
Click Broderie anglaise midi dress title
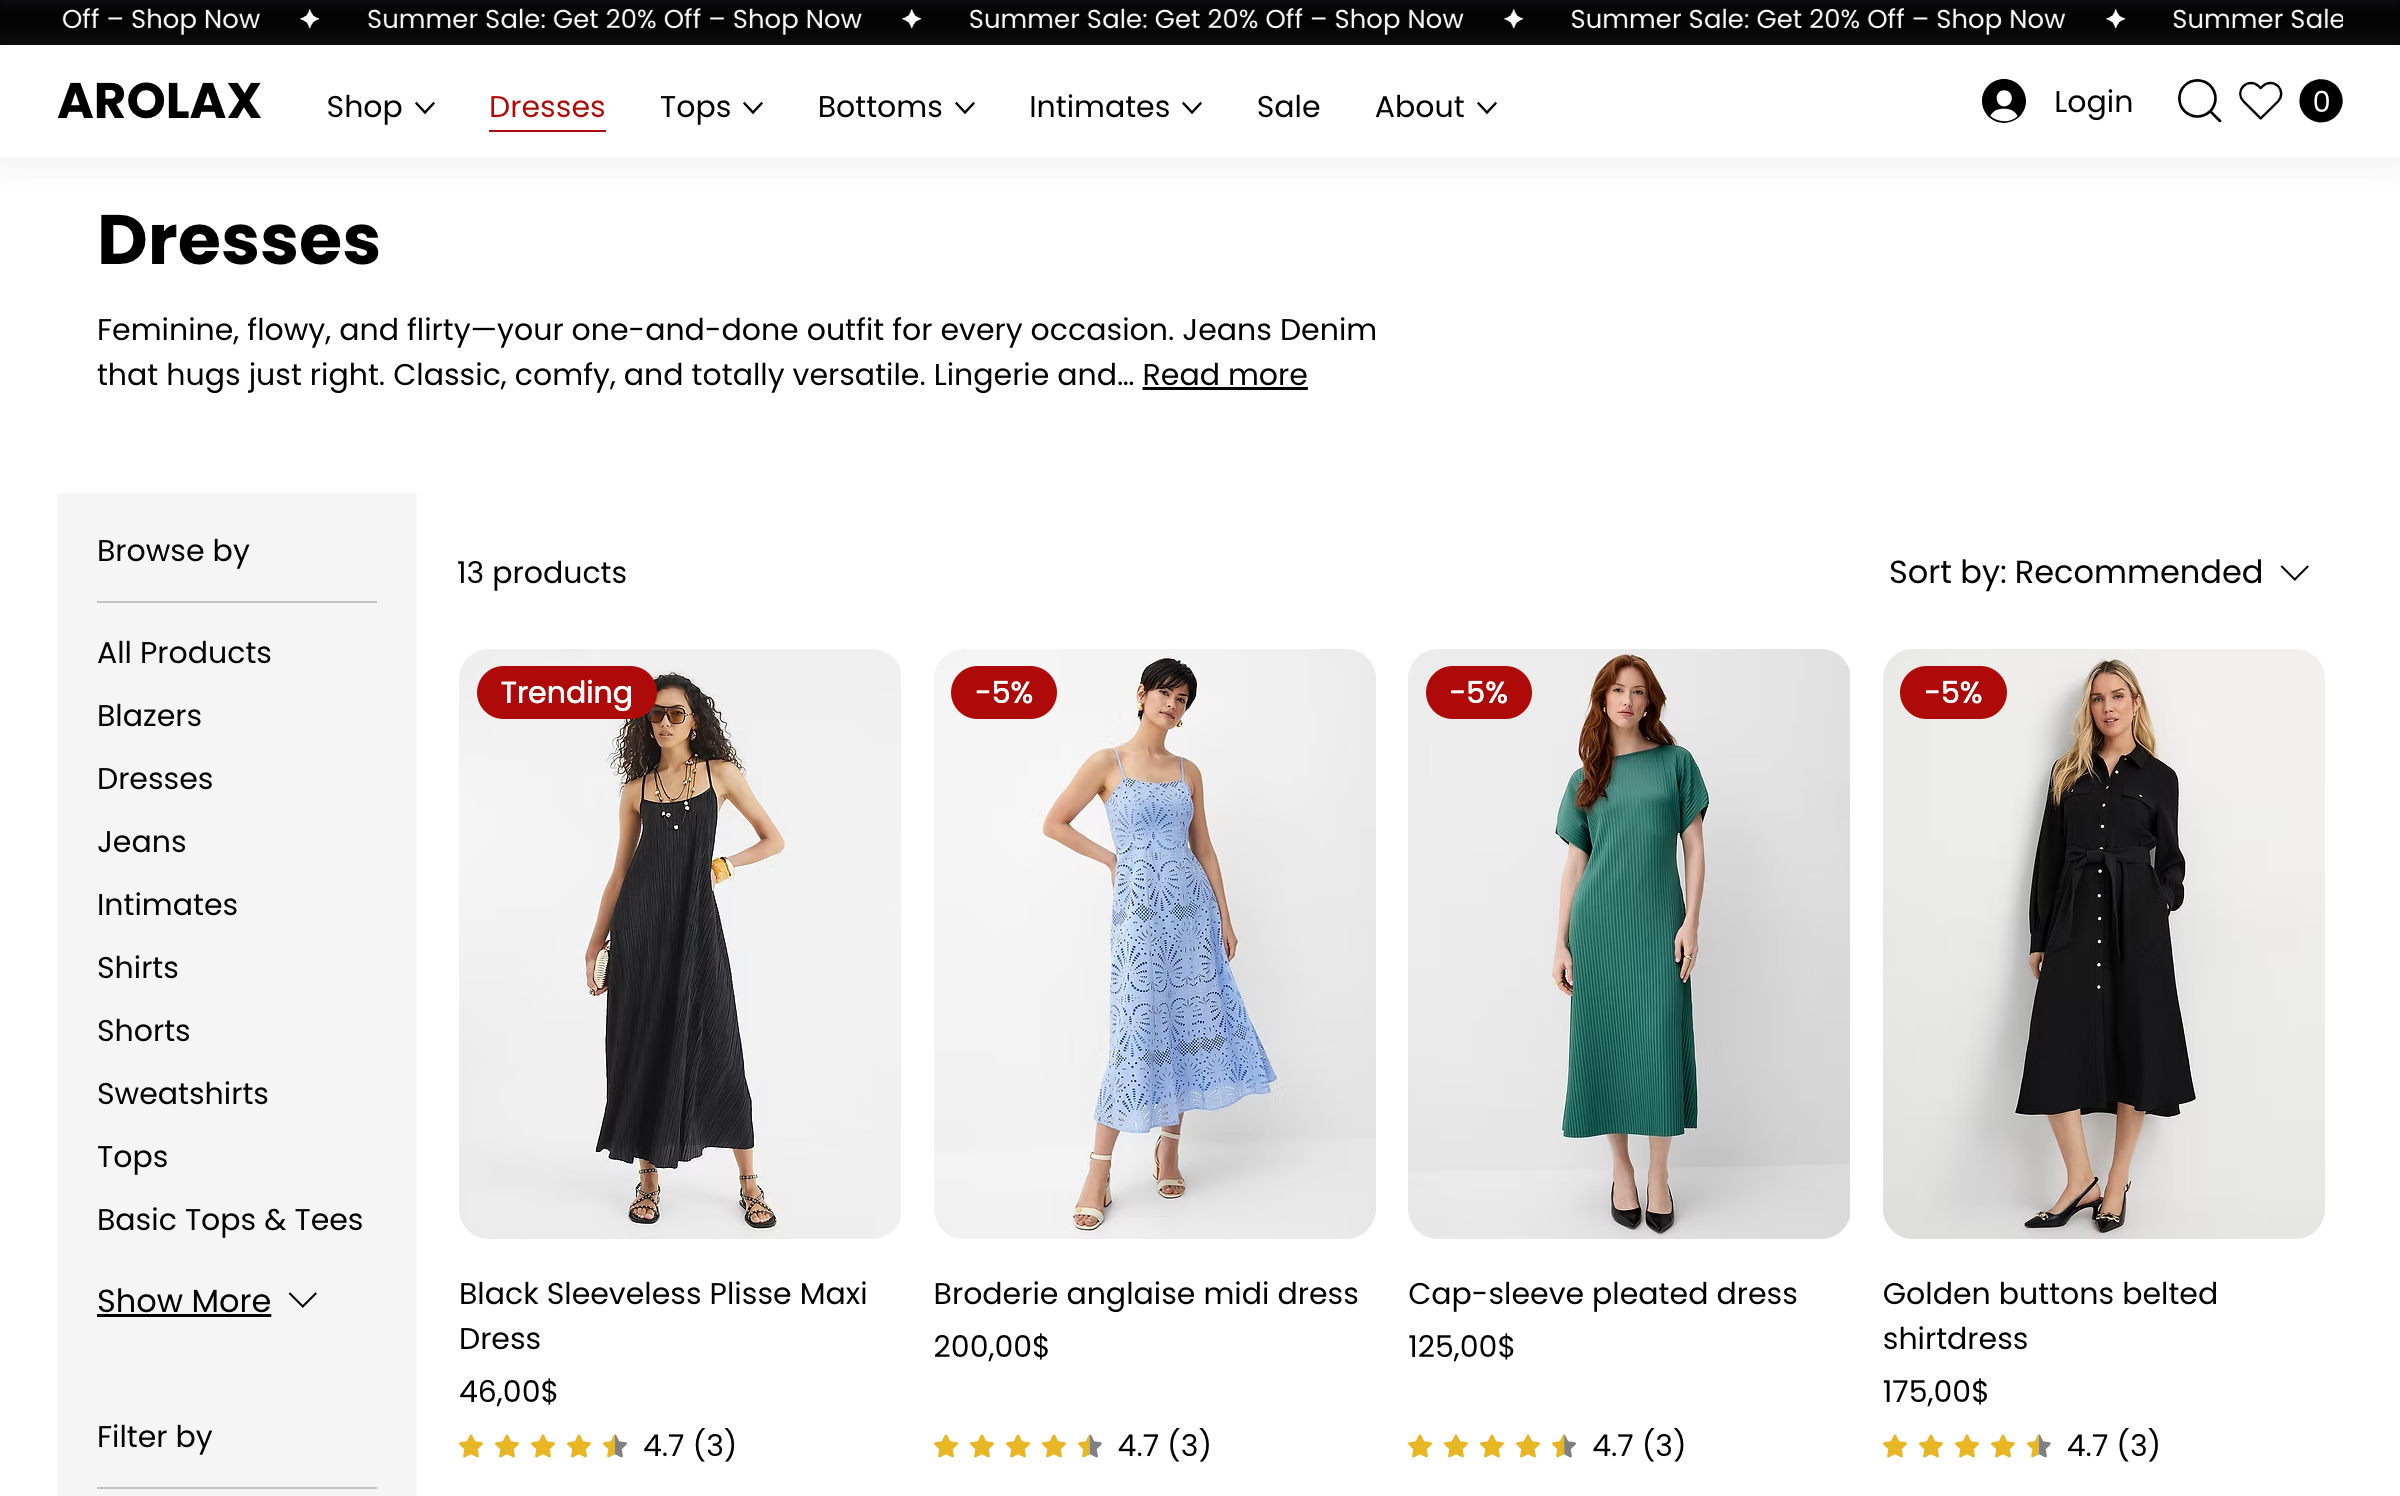coord(1146,1294)
